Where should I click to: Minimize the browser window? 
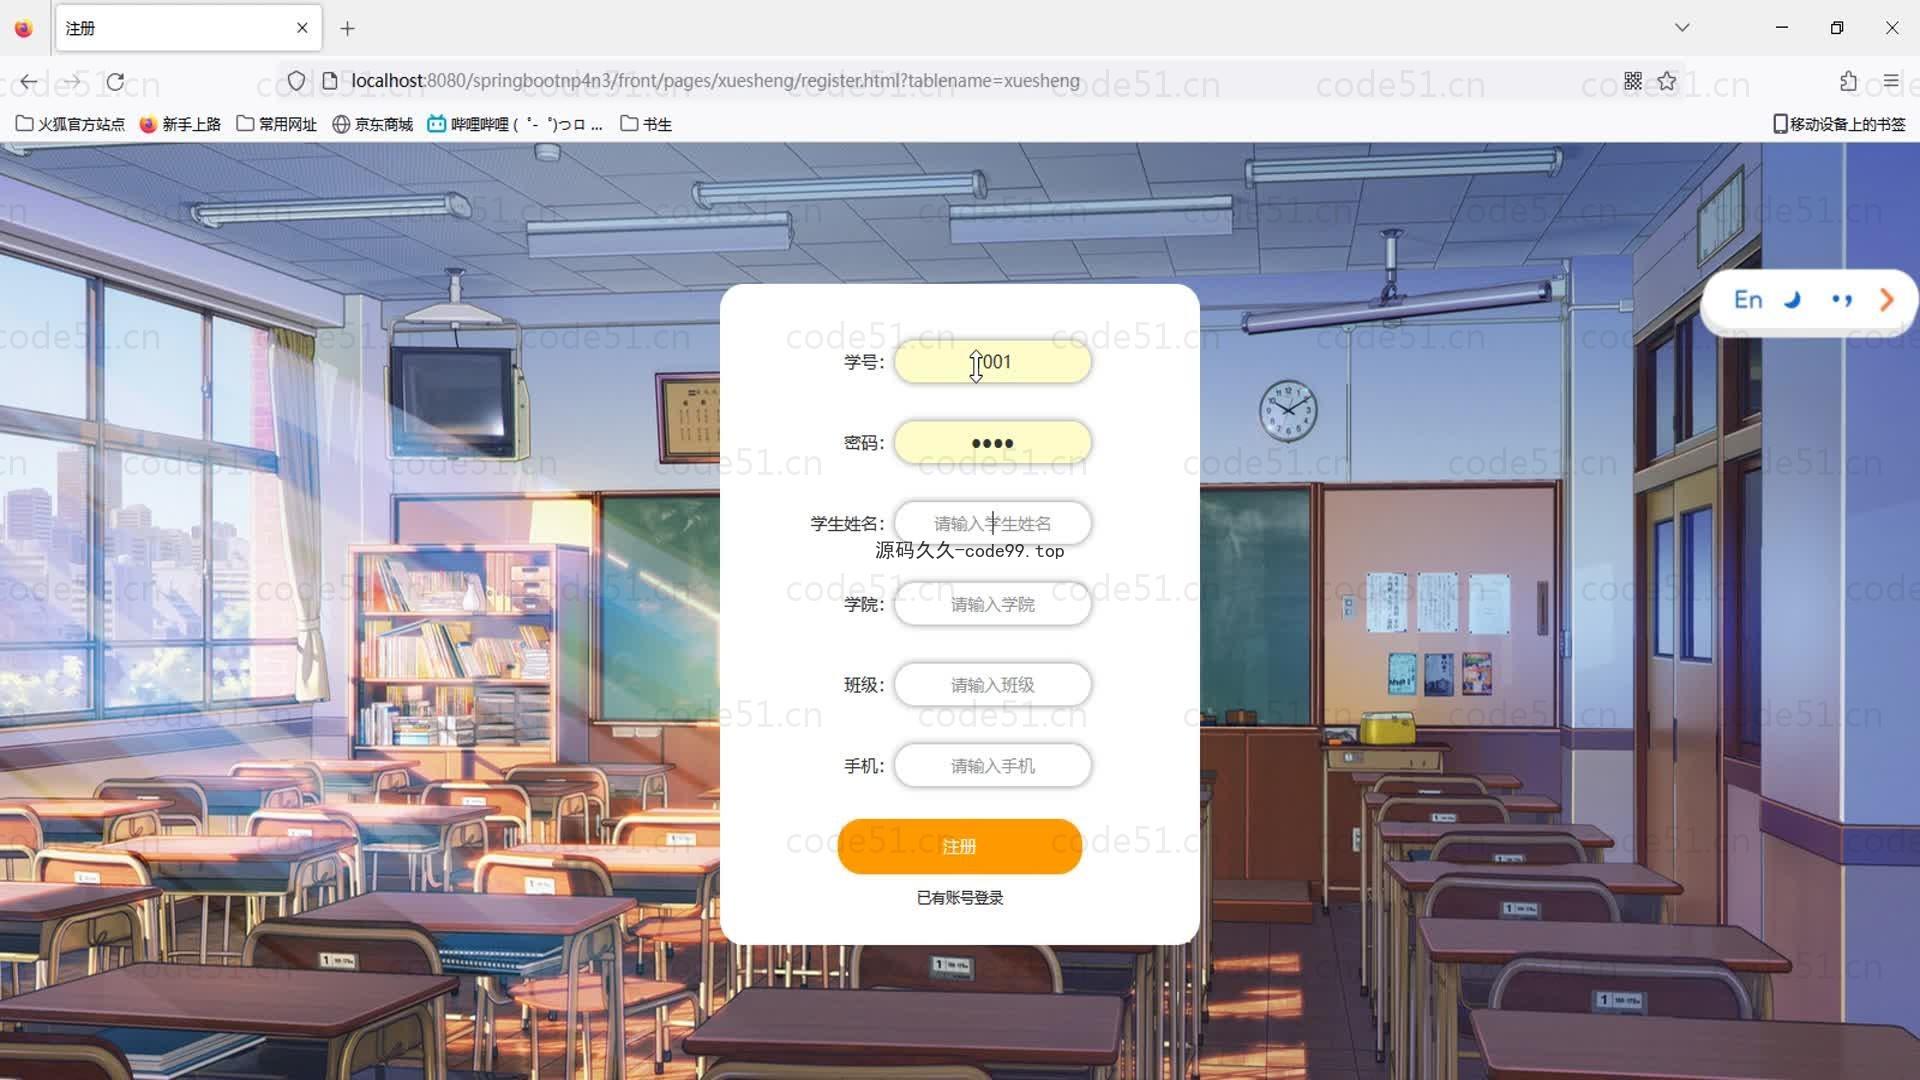click(x=1781, y=28)
